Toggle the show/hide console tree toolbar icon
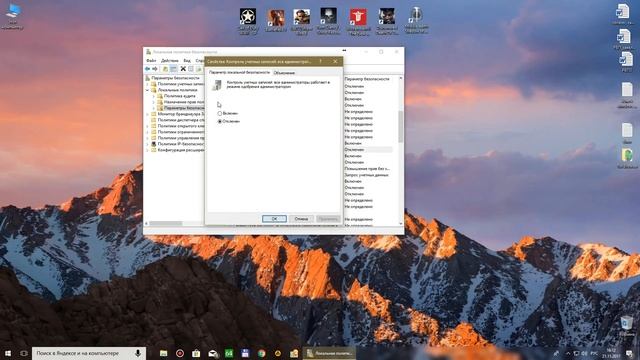The width and height of the screenshot is (640, 360). tap(173, 69)
